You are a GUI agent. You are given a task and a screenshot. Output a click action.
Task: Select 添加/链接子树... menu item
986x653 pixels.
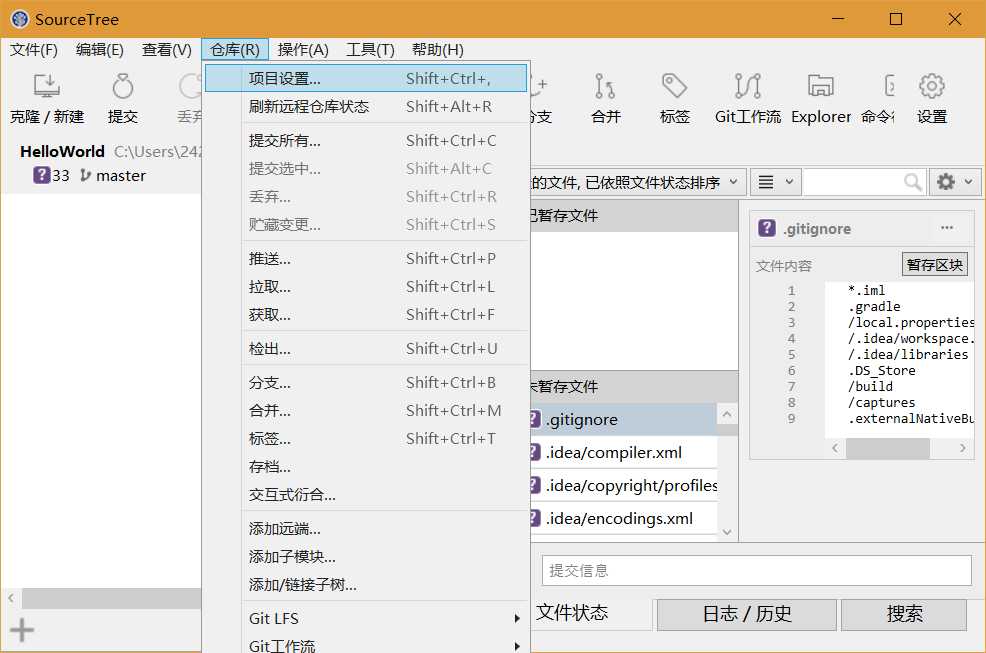pos(366,584)
